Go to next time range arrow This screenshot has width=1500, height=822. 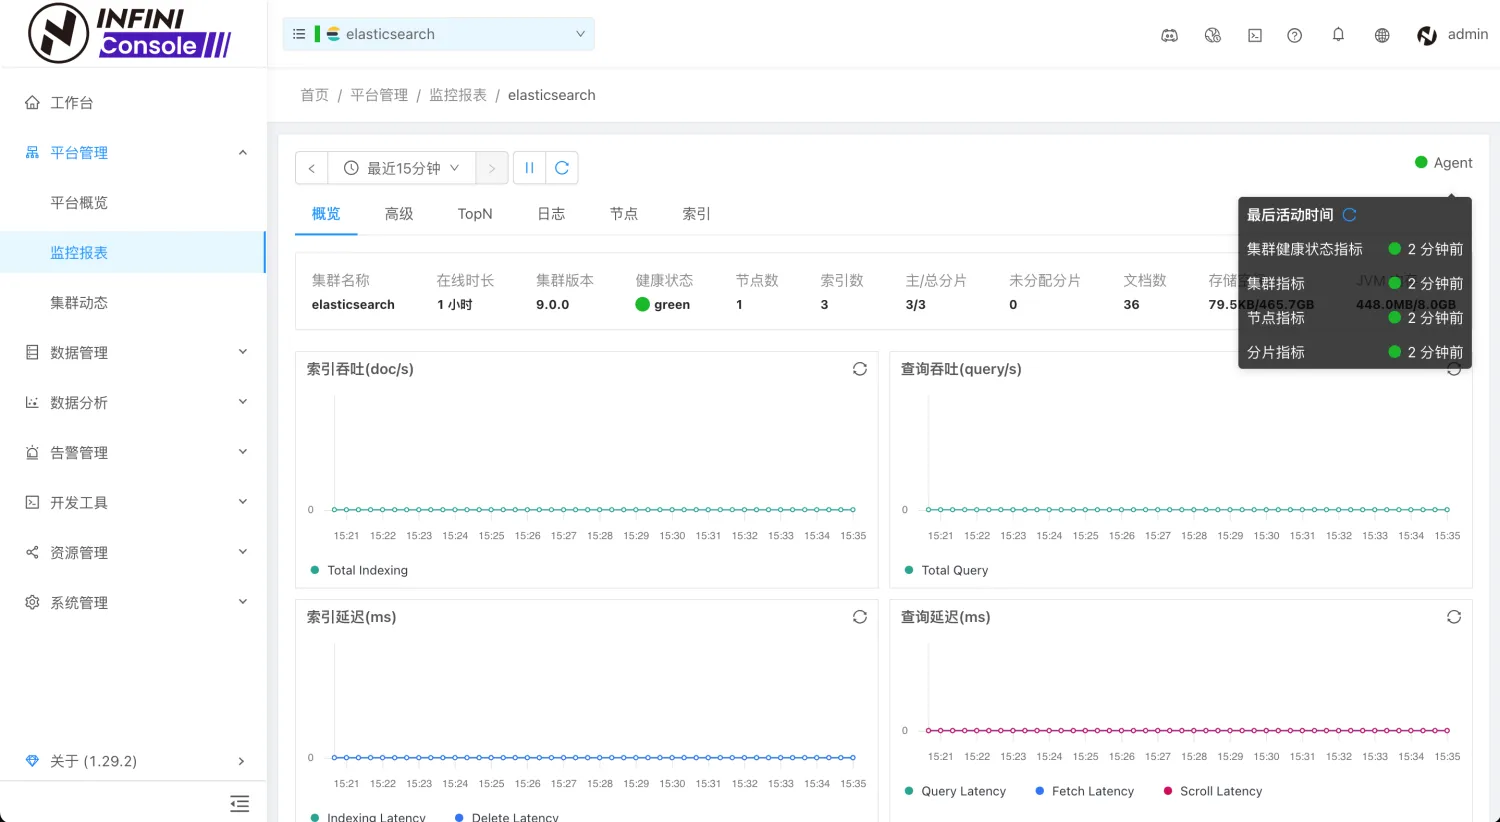pyautogui.click(x=492, y=168)
